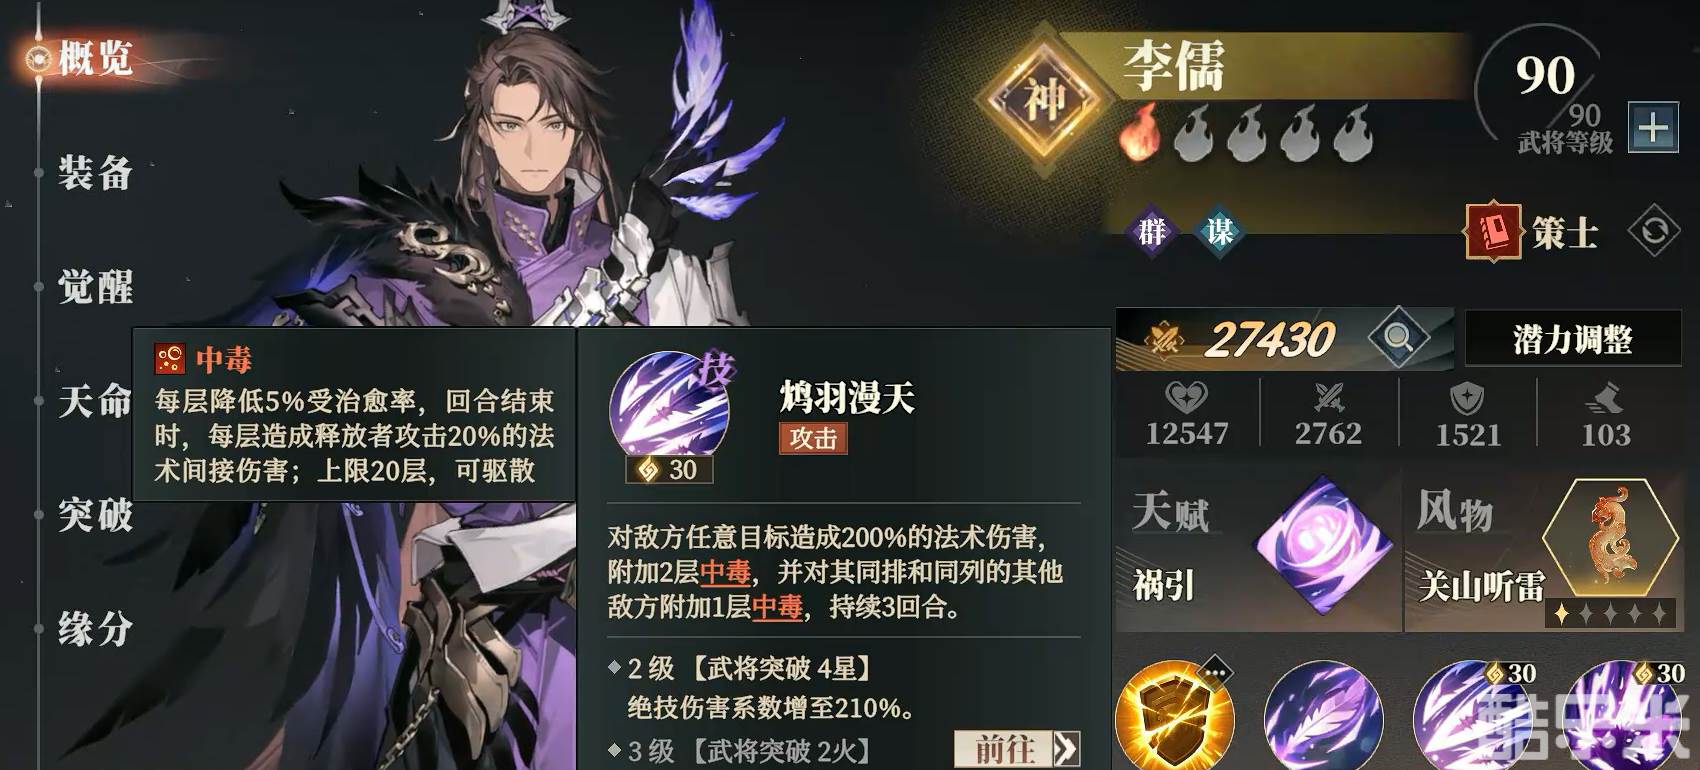Select the 祸引 talent skill icon
Viewport: 1700px width, 770px height.
(1323, 545)
